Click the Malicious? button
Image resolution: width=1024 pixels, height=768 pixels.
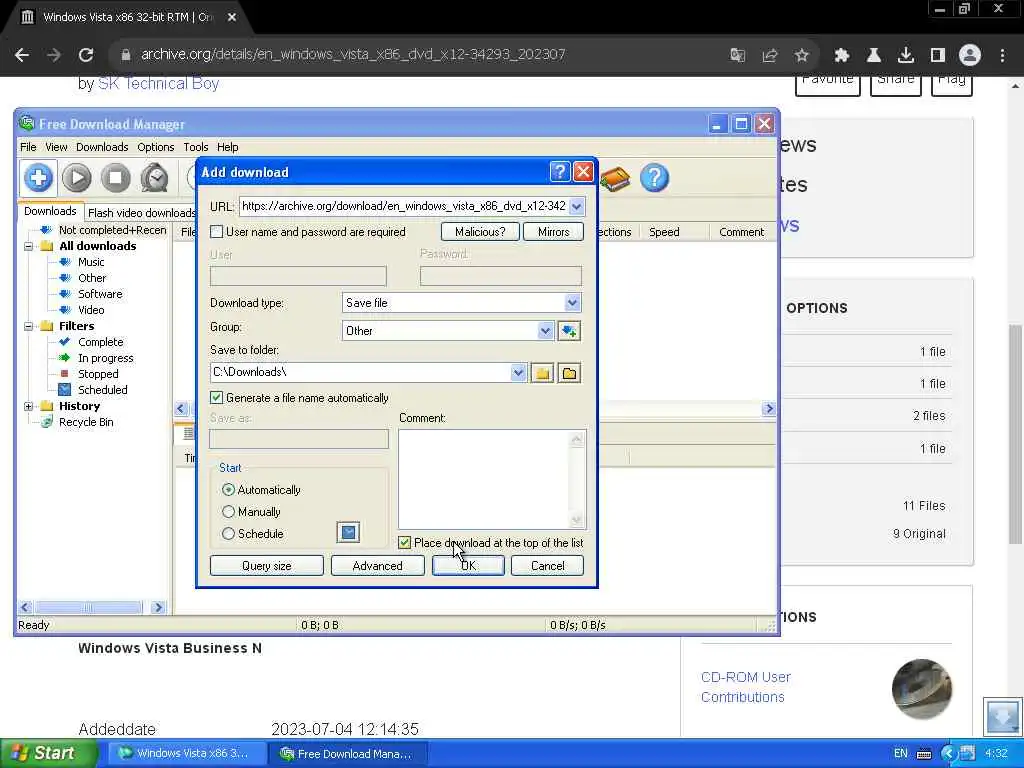(x=480, y=232)
